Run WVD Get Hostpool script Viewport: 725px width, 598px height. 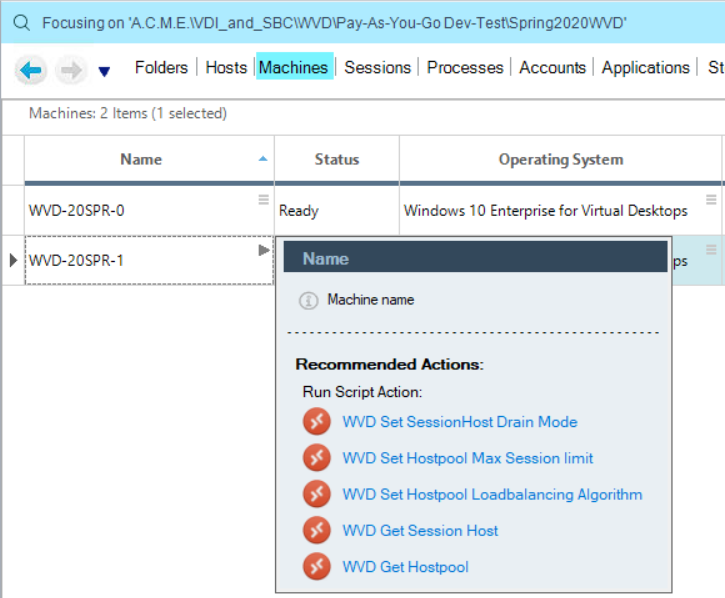click(405, 567)
